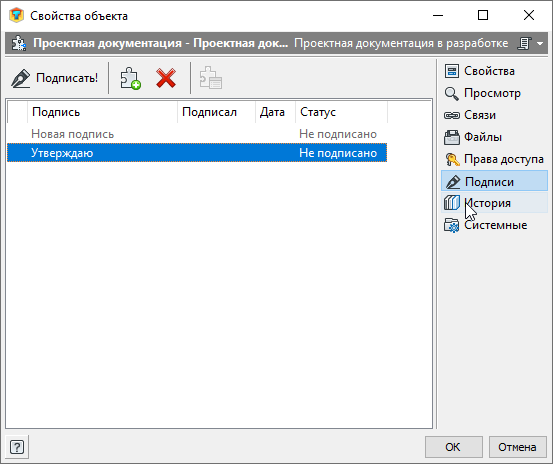The width and height of the screenshot is (553, 464).
Task: Delete the signature using the red X icon
Action: [166, 78]
